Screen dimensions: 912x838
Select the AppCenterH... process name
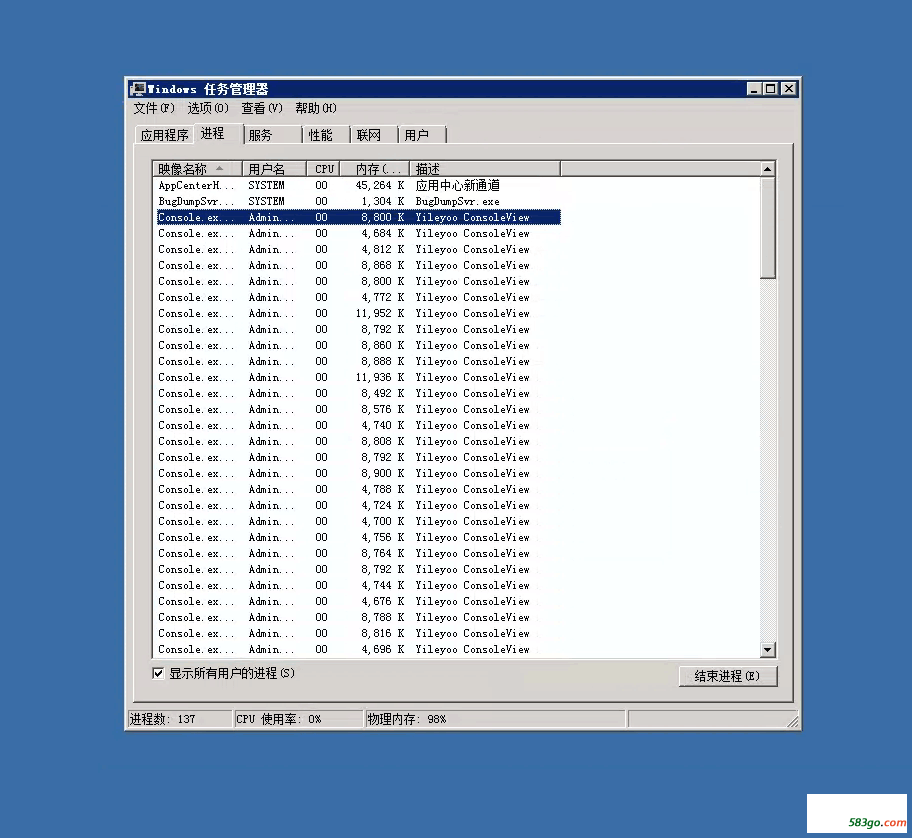point(197,186)
